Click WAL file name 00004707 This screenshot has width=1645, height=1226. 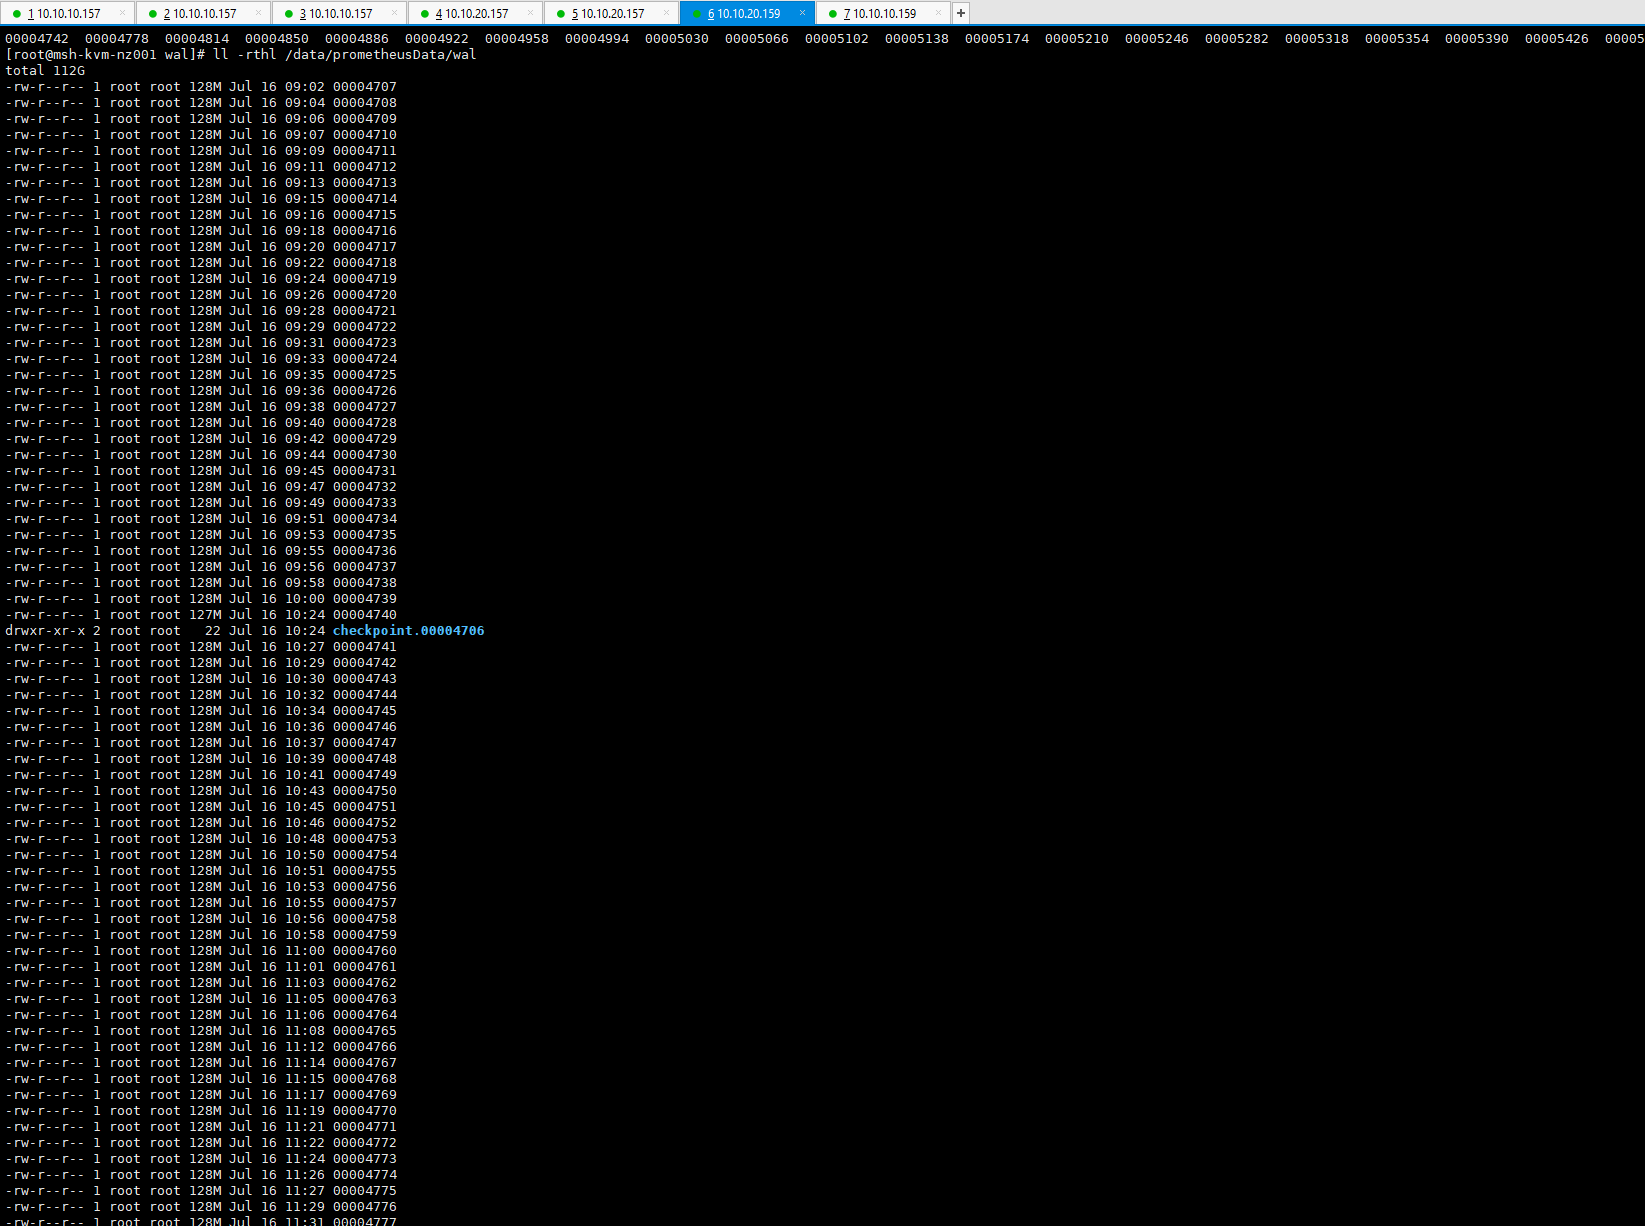pyautogui.click(x=364, y=87)
